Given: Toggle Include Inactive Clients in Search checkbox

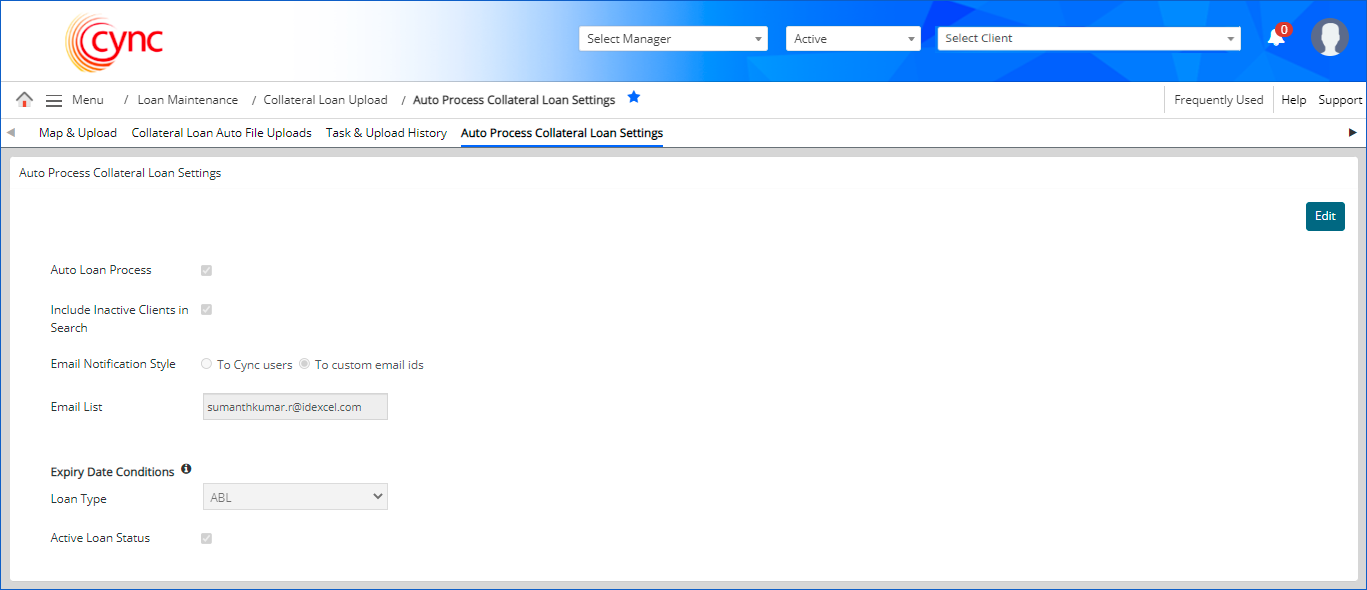Looking at the screenshot, I should pos(207,310).
